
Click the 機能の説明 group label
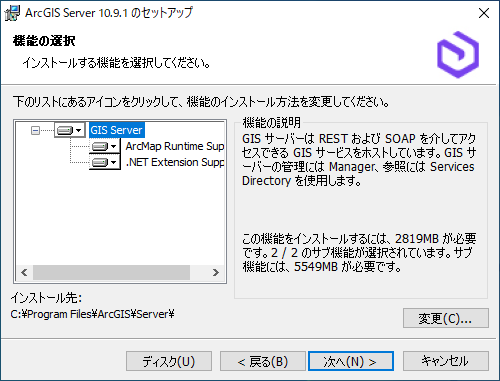(x=272, y=123)
